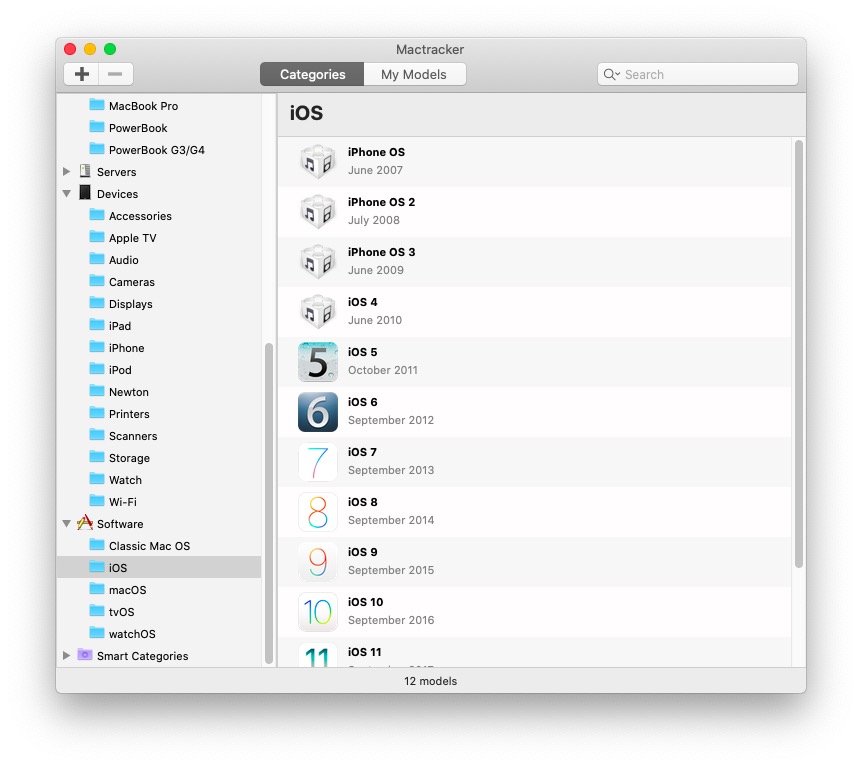
Task: Click the plus add button
Action: click(x=81, y=74)
